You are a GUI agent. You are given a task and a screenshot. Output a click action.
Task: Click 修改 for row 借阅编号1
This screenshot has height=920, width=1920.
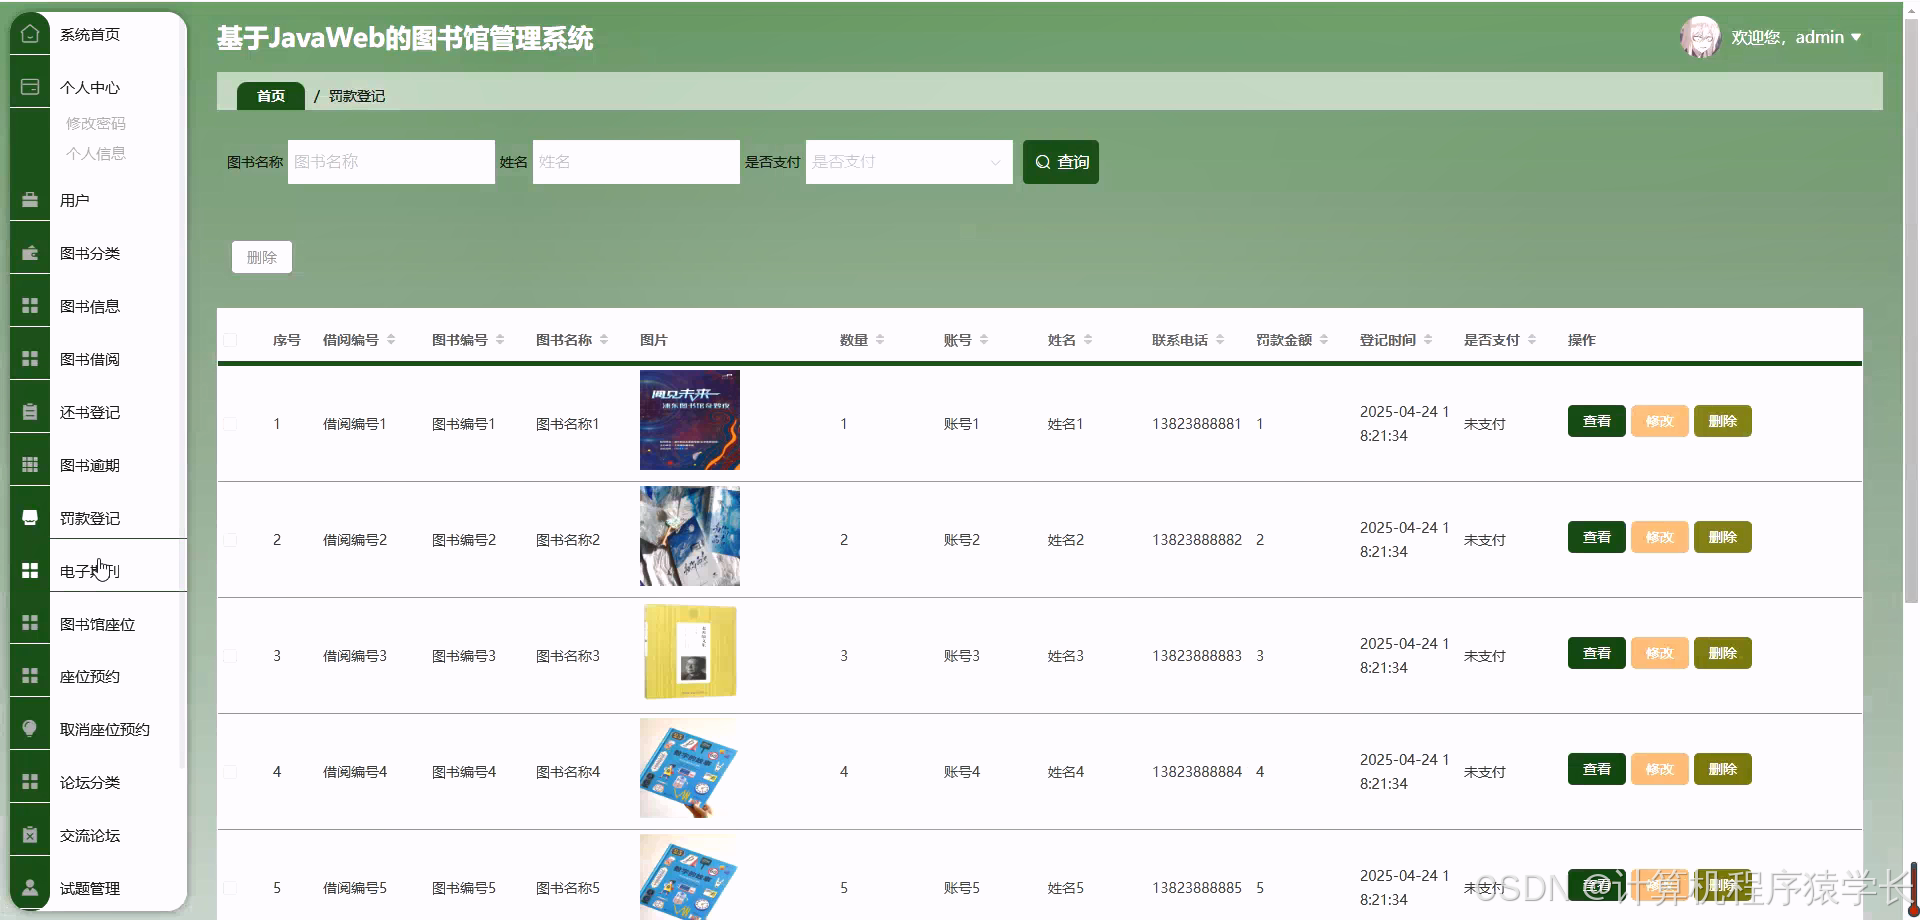click(x=1660, y=421)
